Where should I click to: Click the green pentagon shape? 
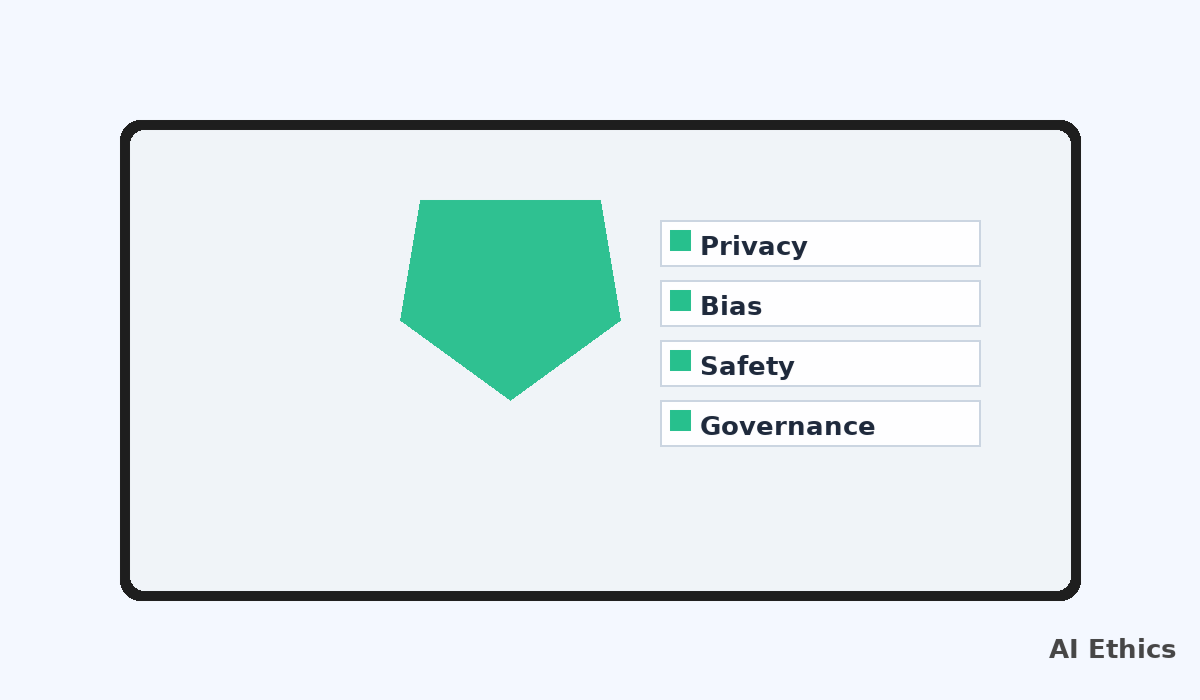[x=510, y=290]
